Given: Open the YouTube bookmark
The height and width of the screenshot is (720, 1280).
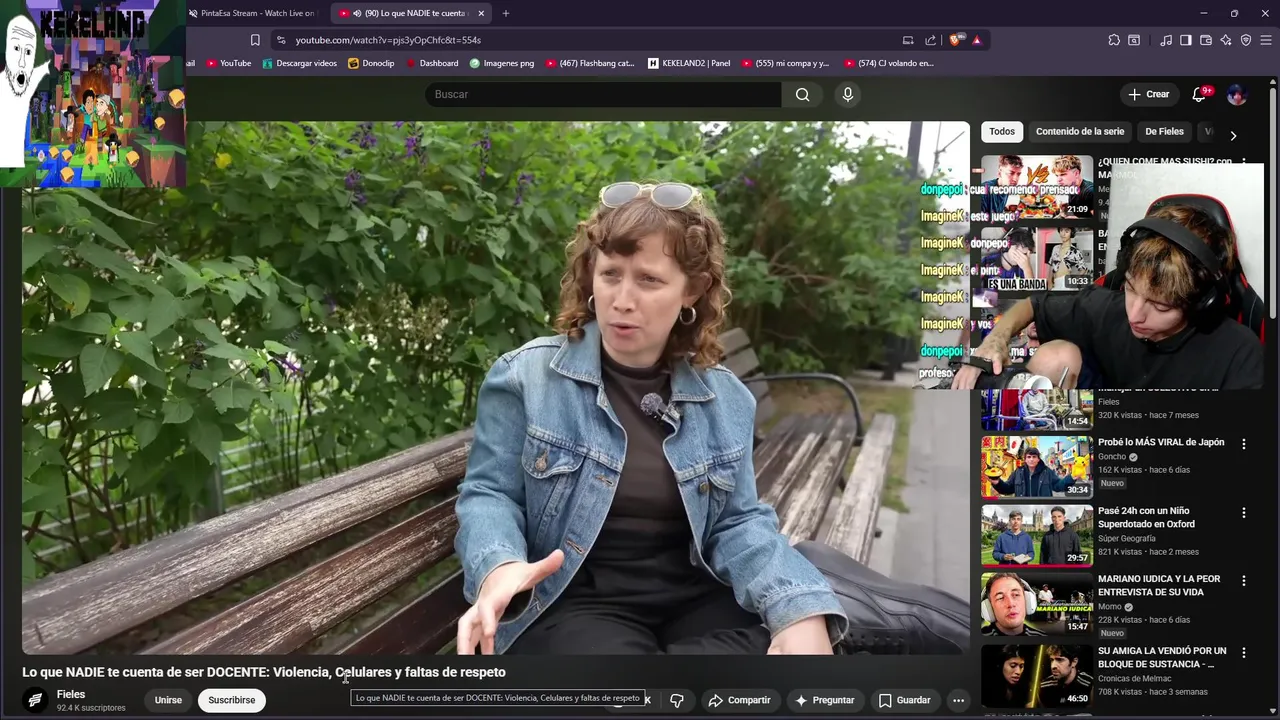Looking at the screenshot, I should (x=229, y=63).
